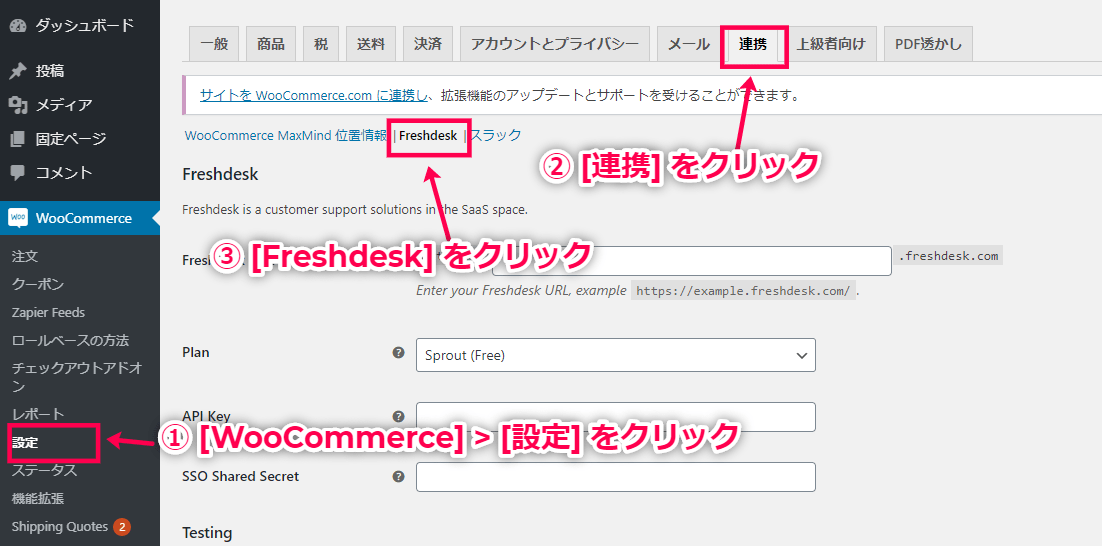The width and height of the screenshot is (1102, 546).
Task: Click the comment bubble icon beside コメント
Action: coord(18,172)
